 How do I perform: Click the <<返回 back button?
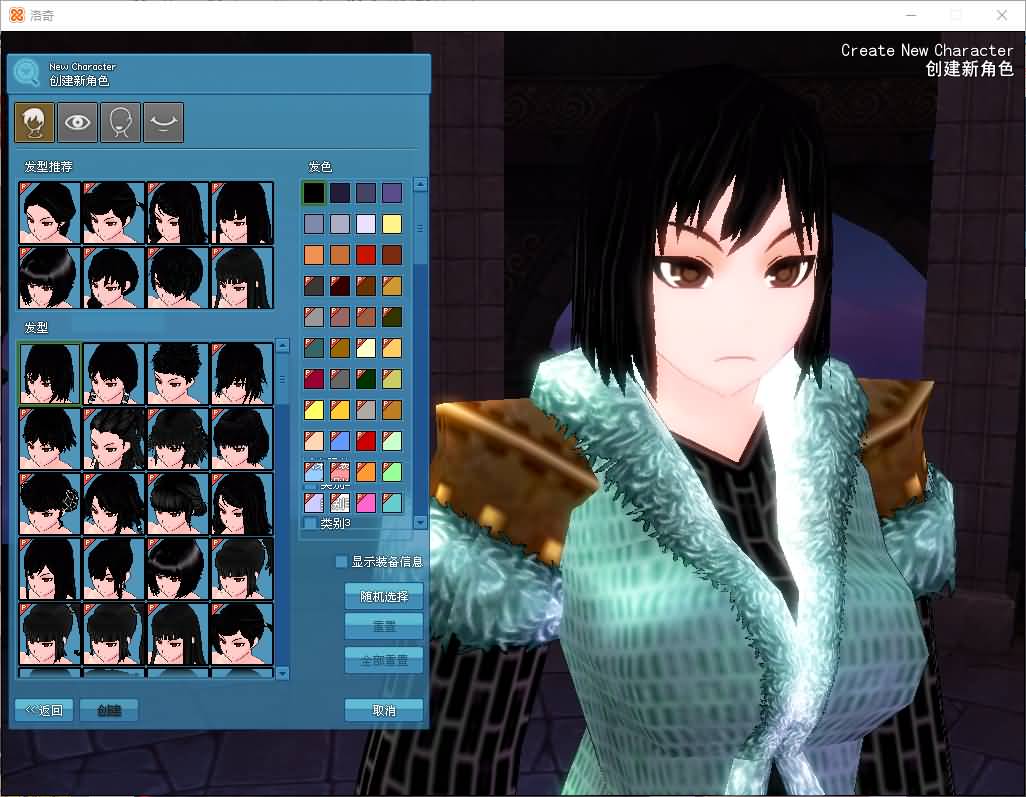tap(43, 710)
